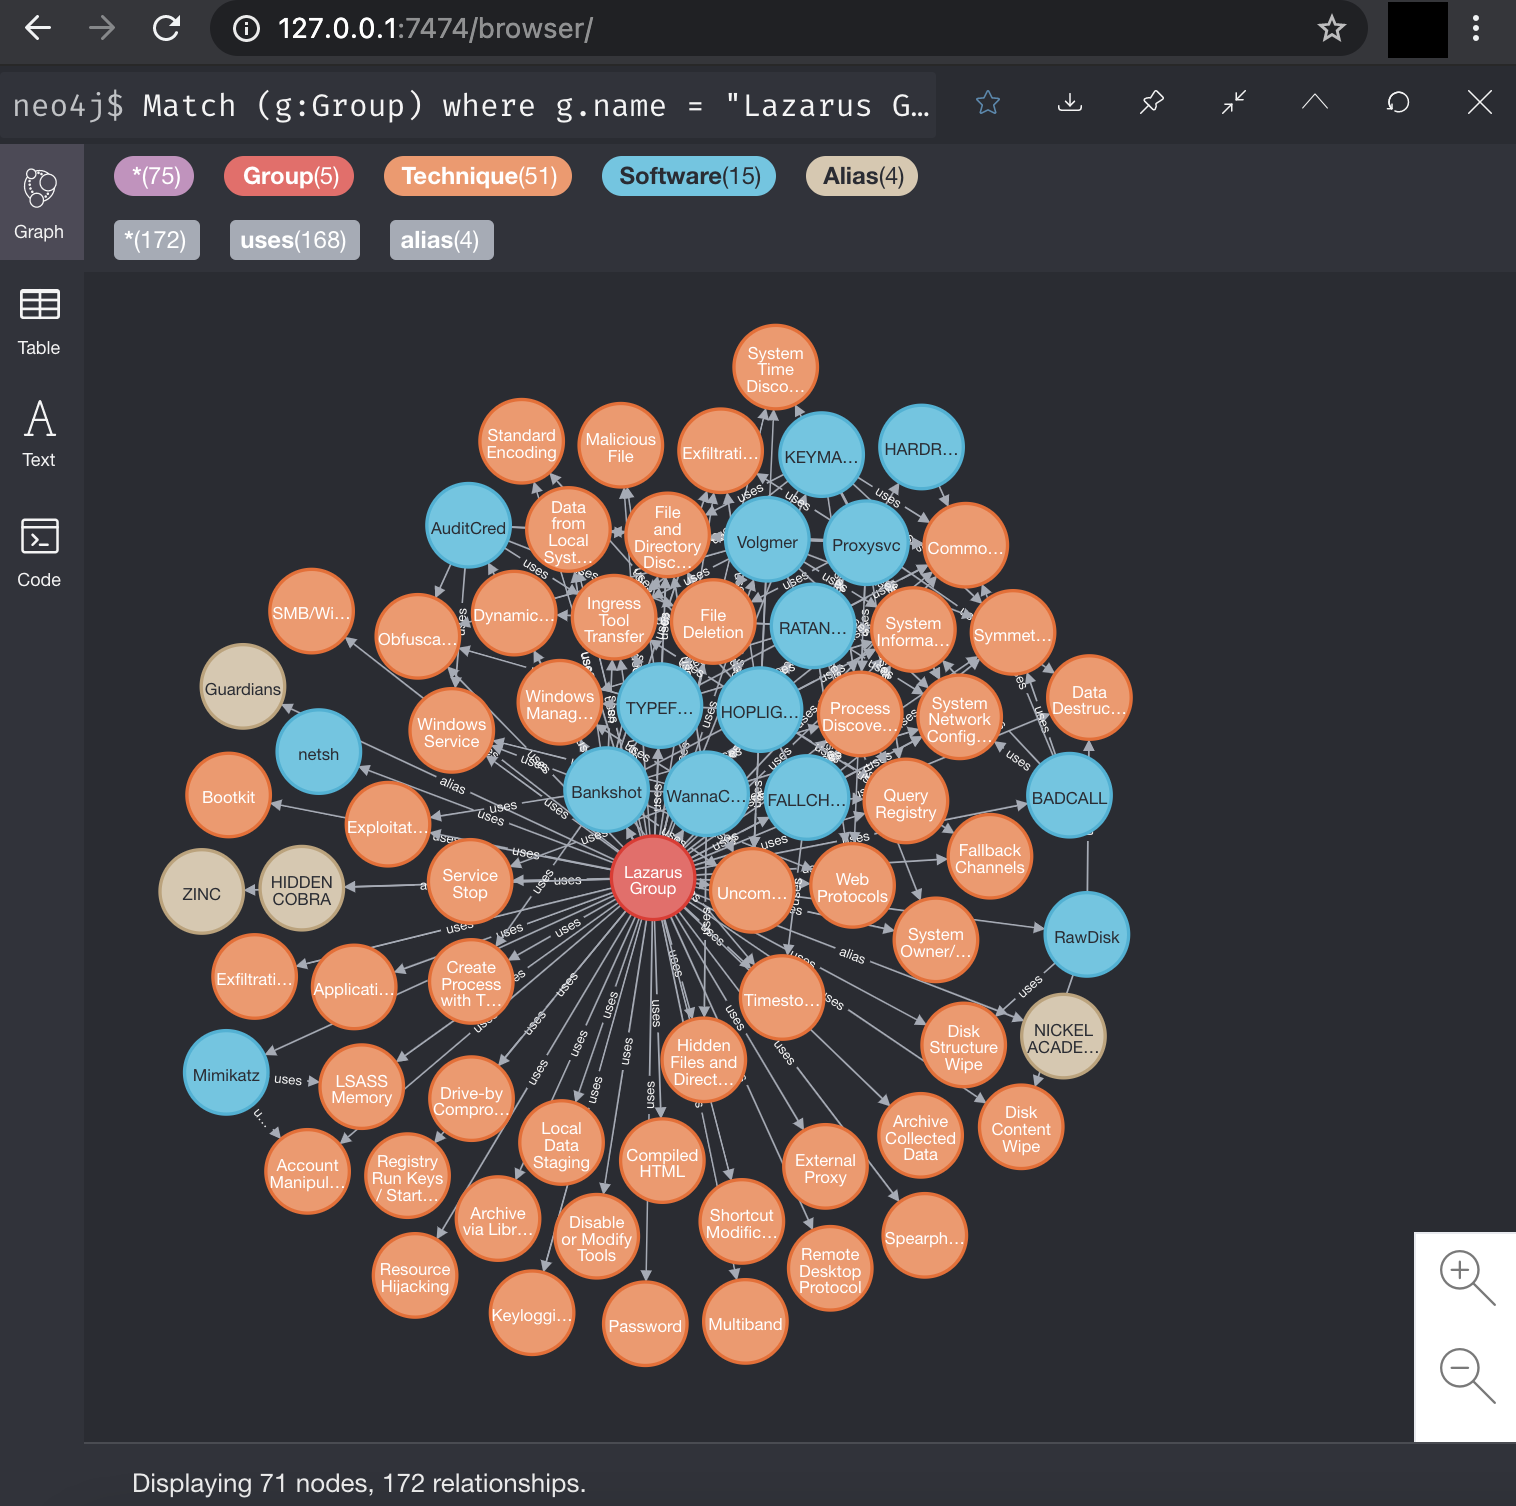Image resolution: width=1516 pixels, height=1506 pixels.
Task: Select the Mimikatz software node
Action: click(x=226, y=1074)
